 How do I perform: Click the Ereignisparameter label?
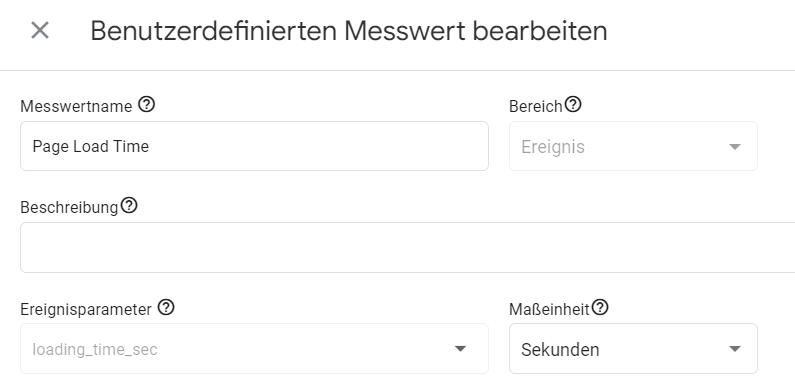86,309
